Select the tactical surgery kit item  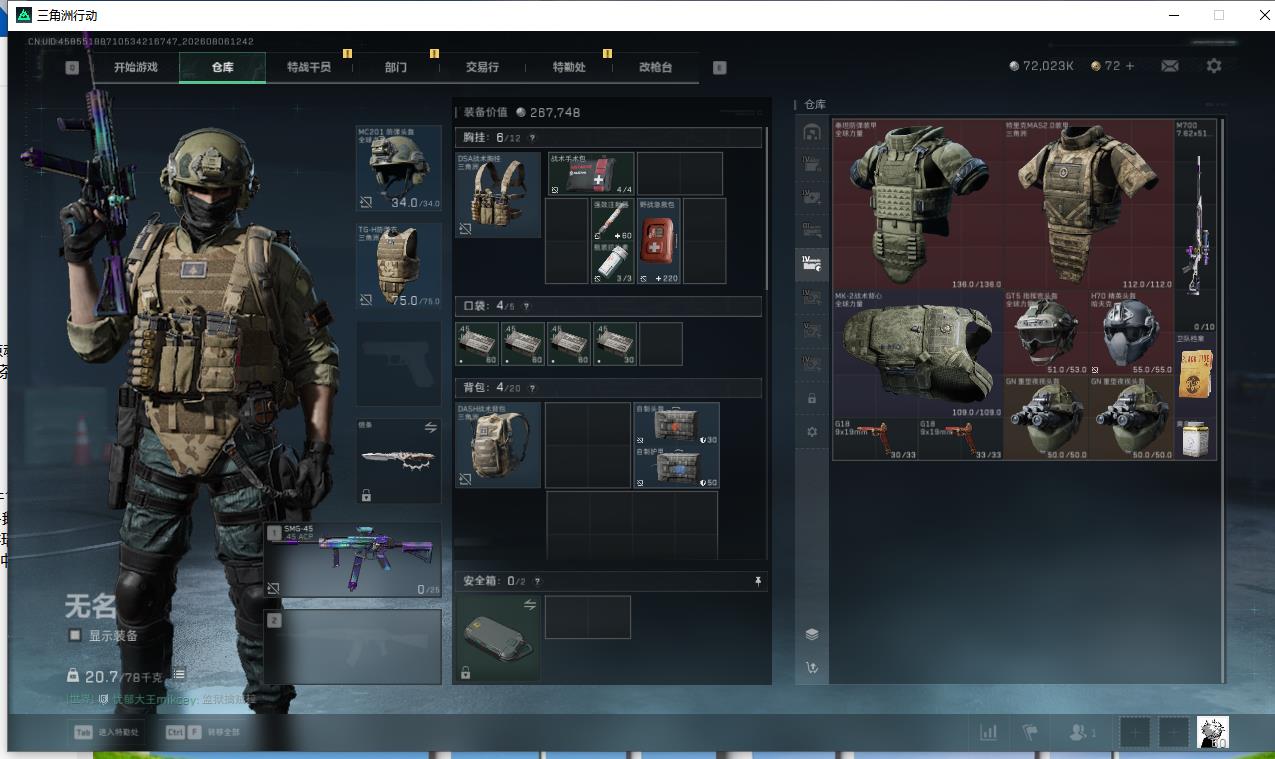point(591,174)
